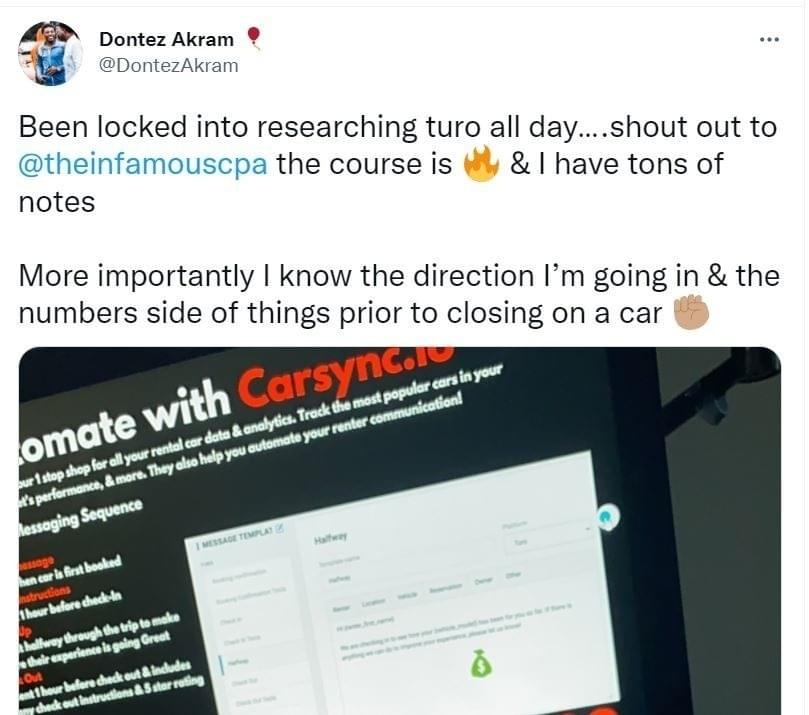Open the @theinfamouscpa mention link
Image resolution: width=809 pixels, height=715 pixels.
click(x=143, y=164)
